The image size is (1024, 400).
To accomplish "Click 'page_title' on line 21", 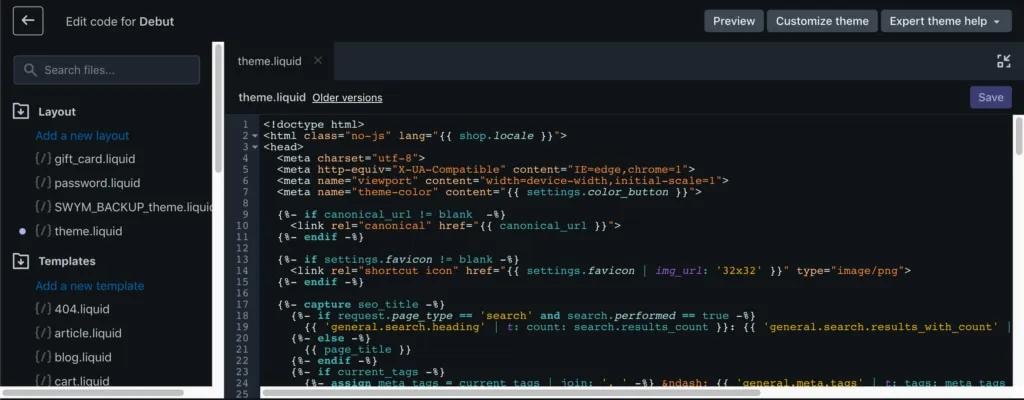I will point(357,350).
